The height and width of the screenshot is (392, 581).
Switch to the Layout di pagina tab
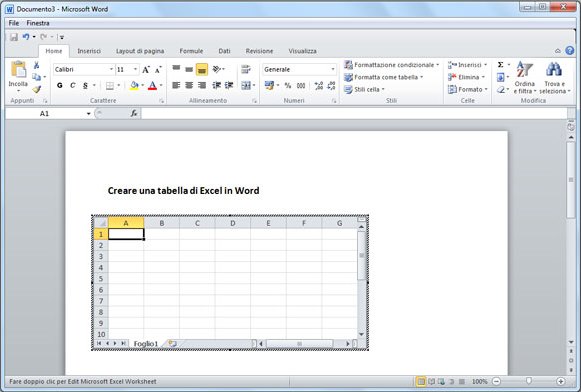click(x=140, y=51)
